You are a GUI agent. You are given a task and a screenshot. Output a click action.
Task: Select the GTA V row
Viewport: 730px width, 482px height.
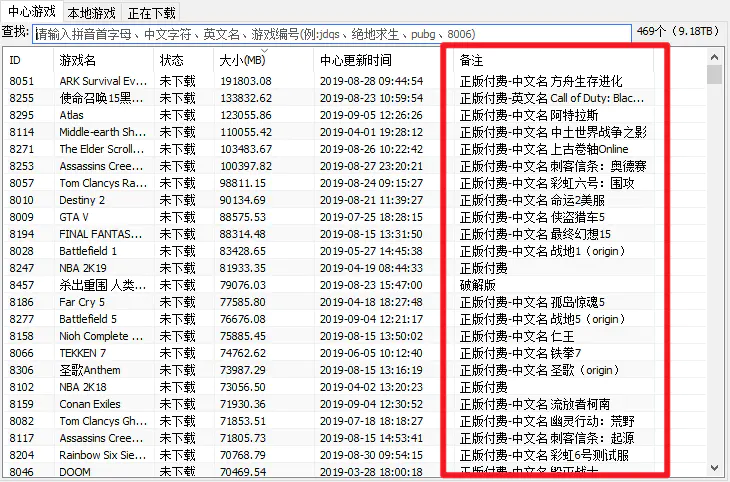coord(355,217)
